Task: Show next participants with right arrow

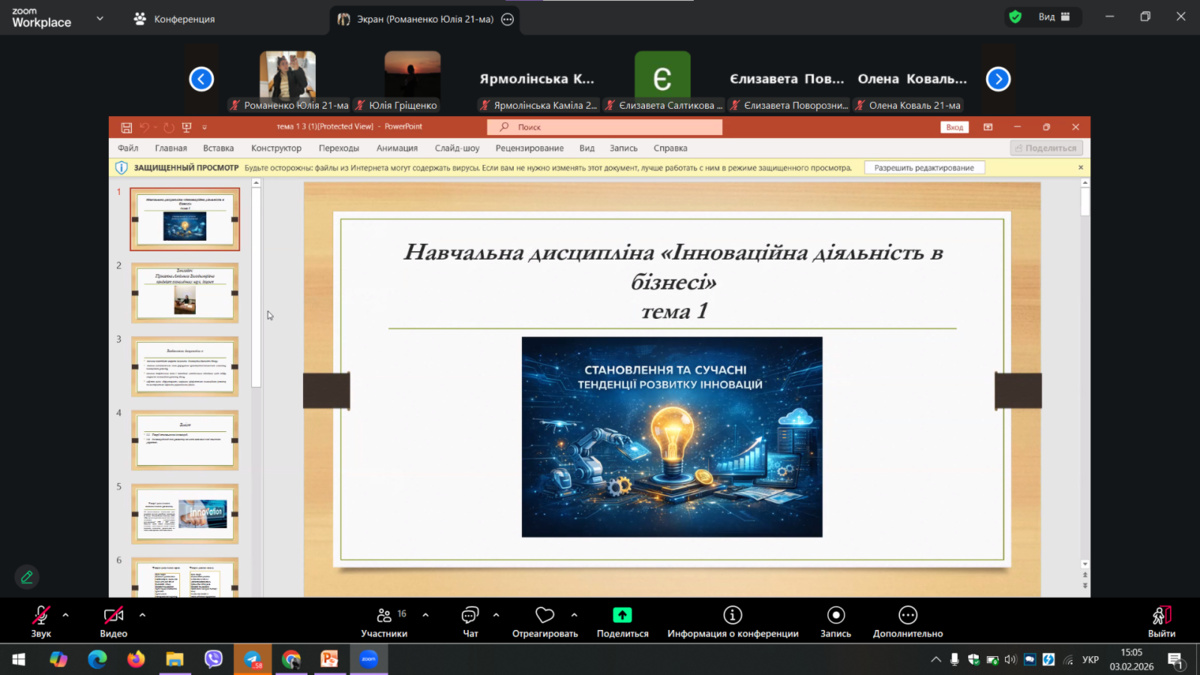Action: pos(997,79)
